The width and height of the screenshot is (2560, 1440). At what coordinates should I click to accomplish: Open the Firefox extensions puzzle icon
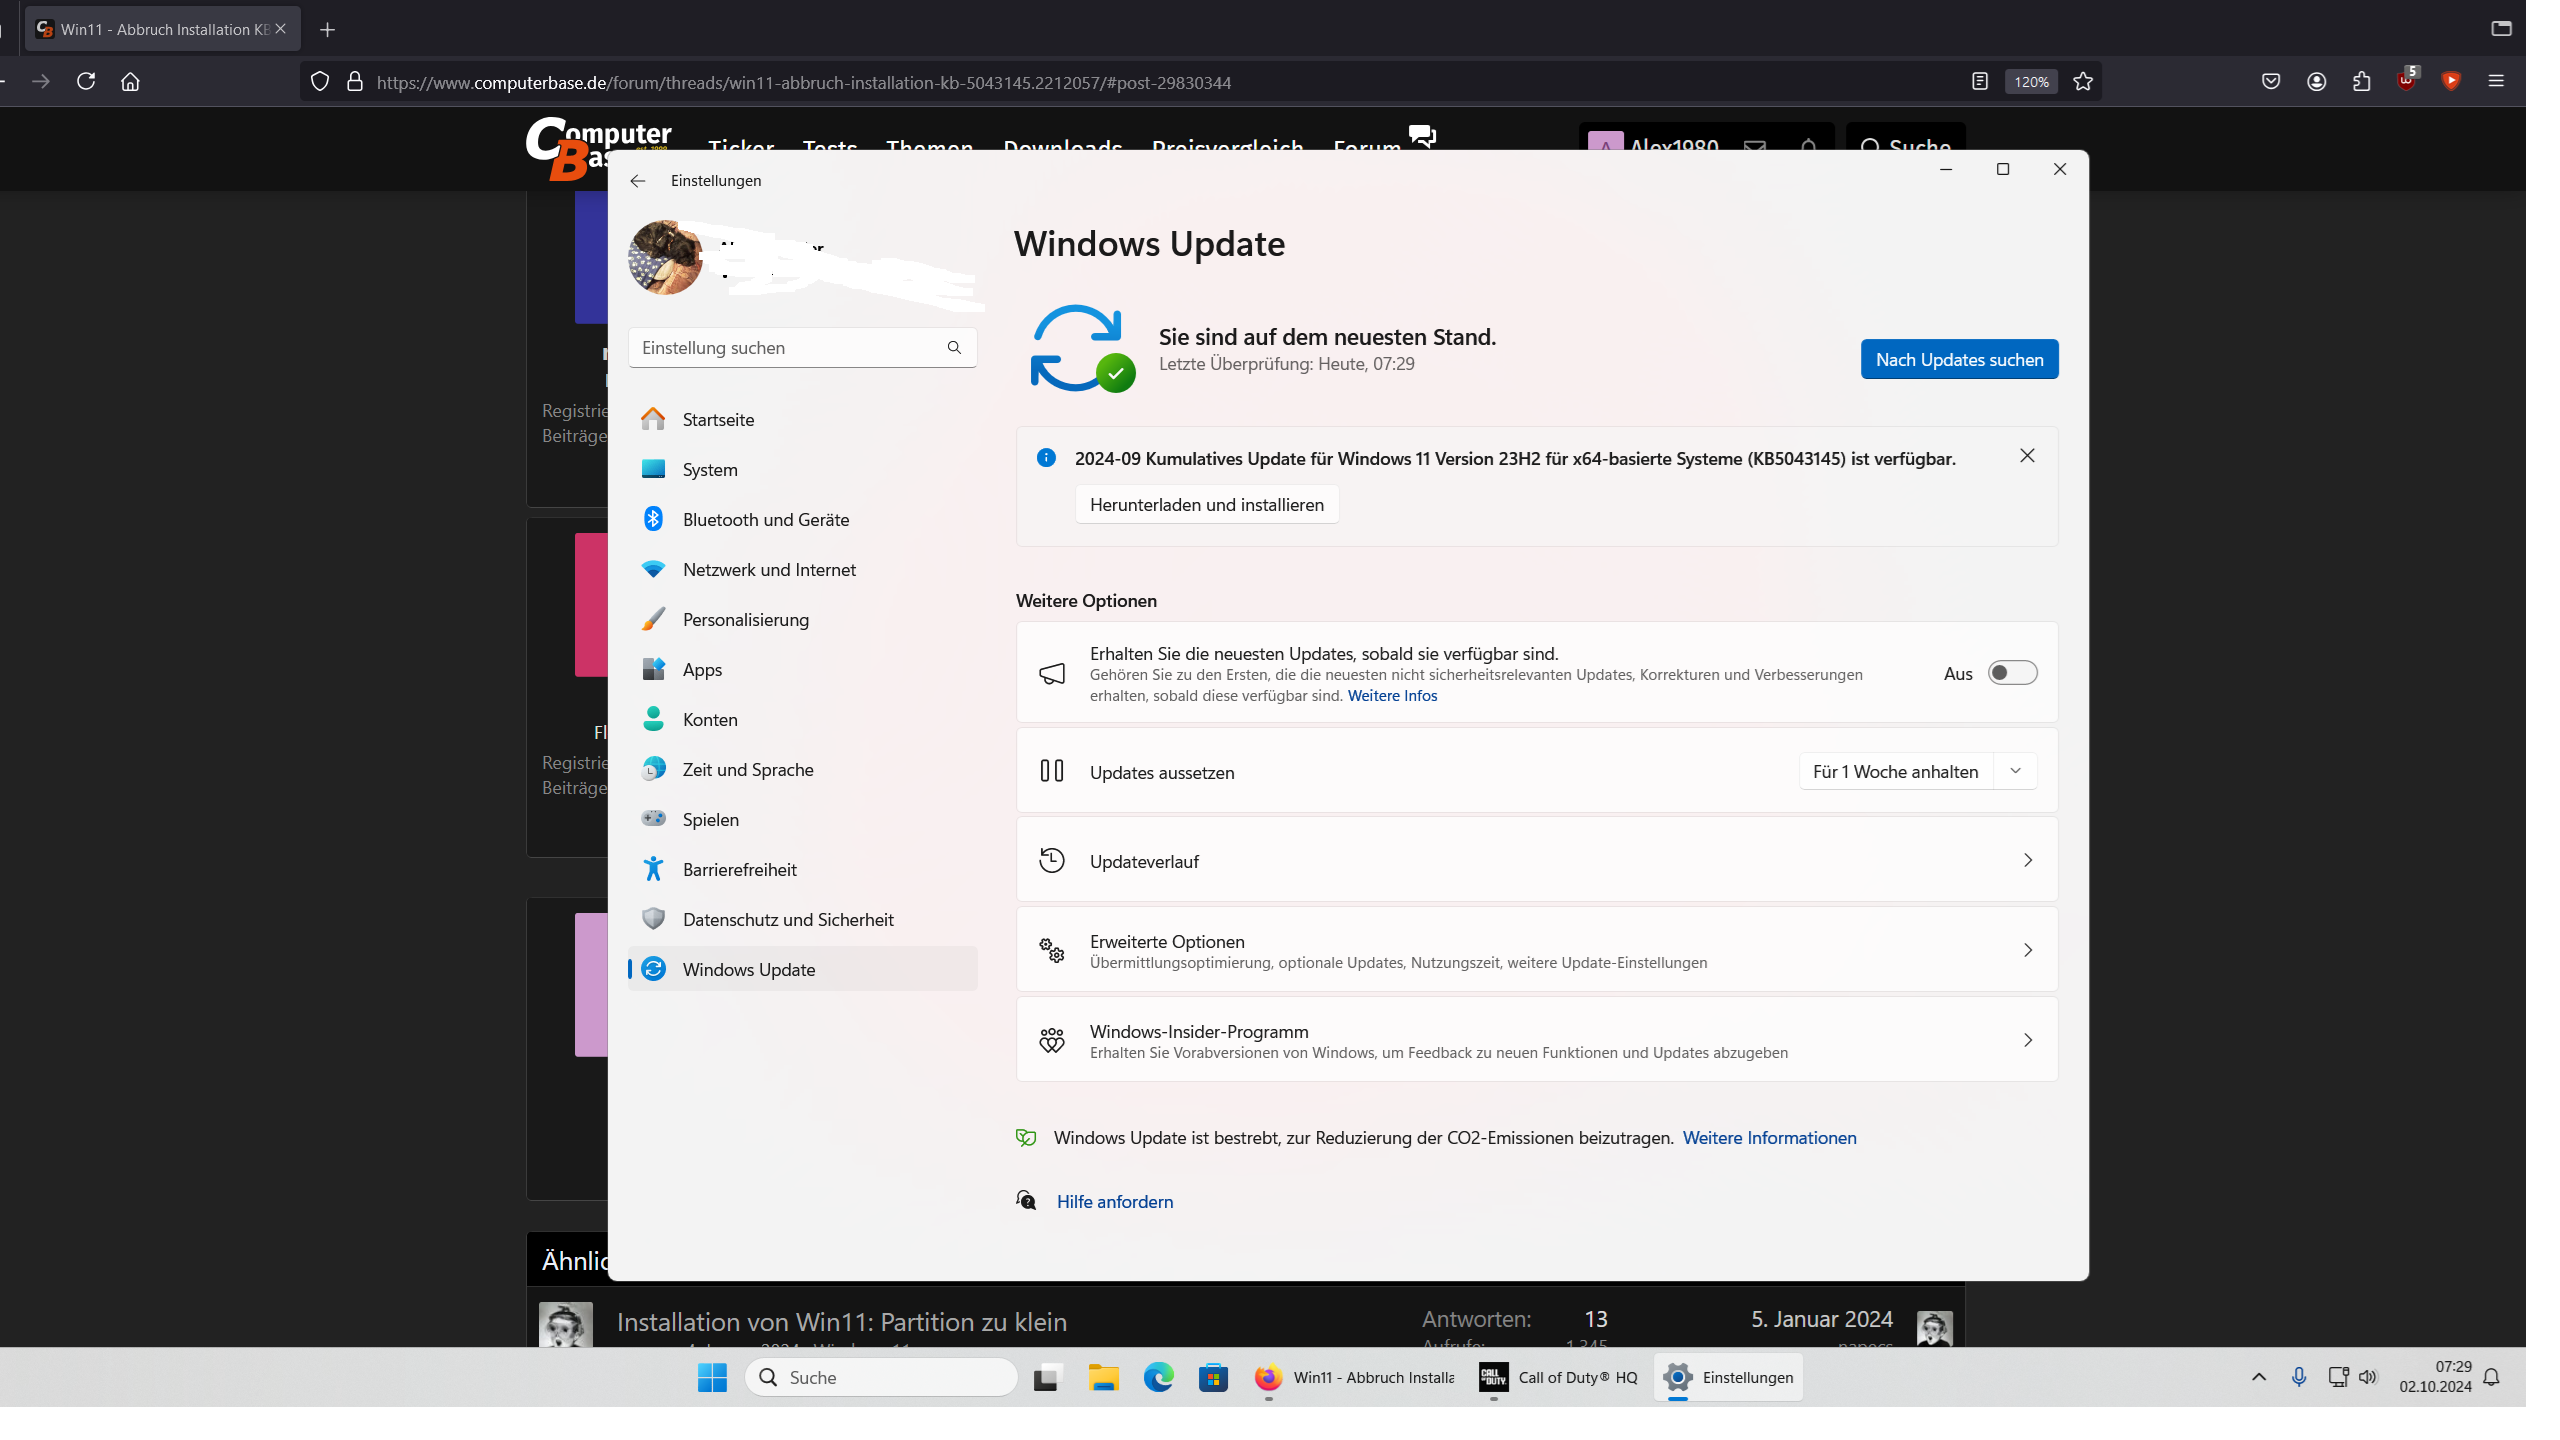(2362, 82)
